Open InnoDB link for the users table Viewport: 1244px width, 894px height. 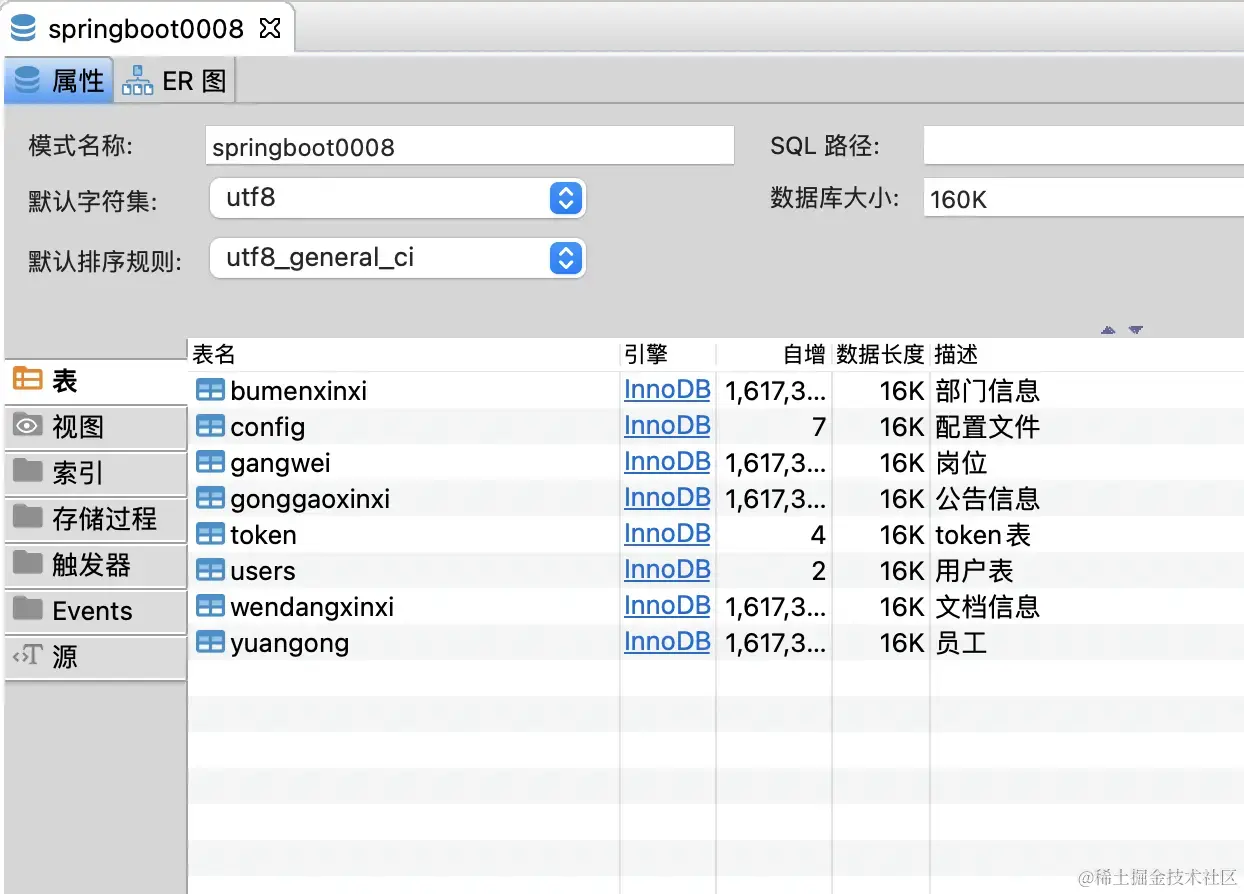point(667,569)
